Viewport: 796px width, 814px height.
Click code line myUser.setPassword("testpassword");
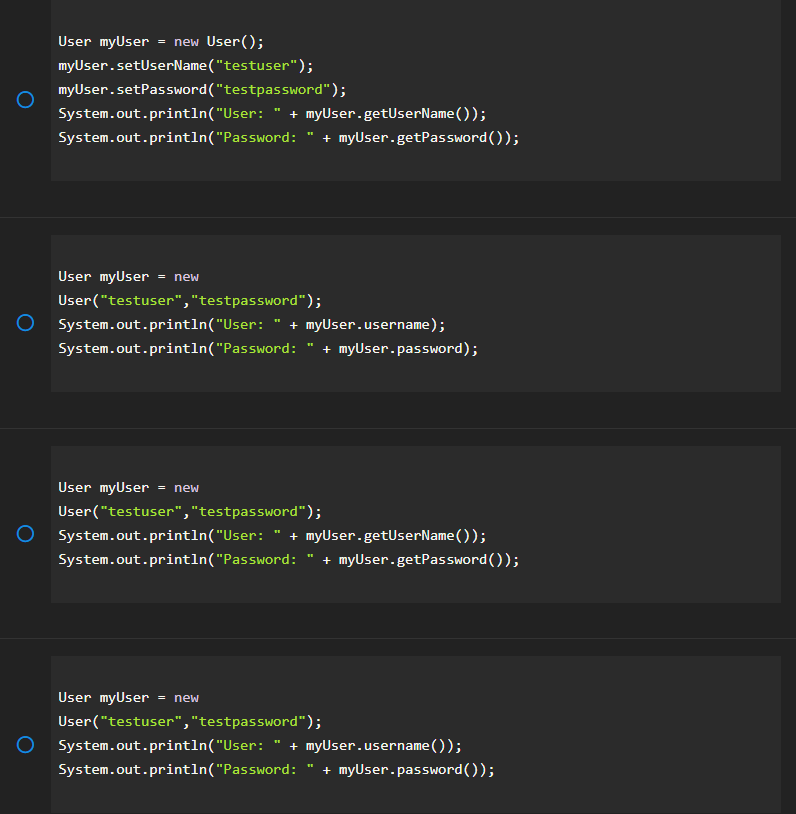[x=203, y=89]
